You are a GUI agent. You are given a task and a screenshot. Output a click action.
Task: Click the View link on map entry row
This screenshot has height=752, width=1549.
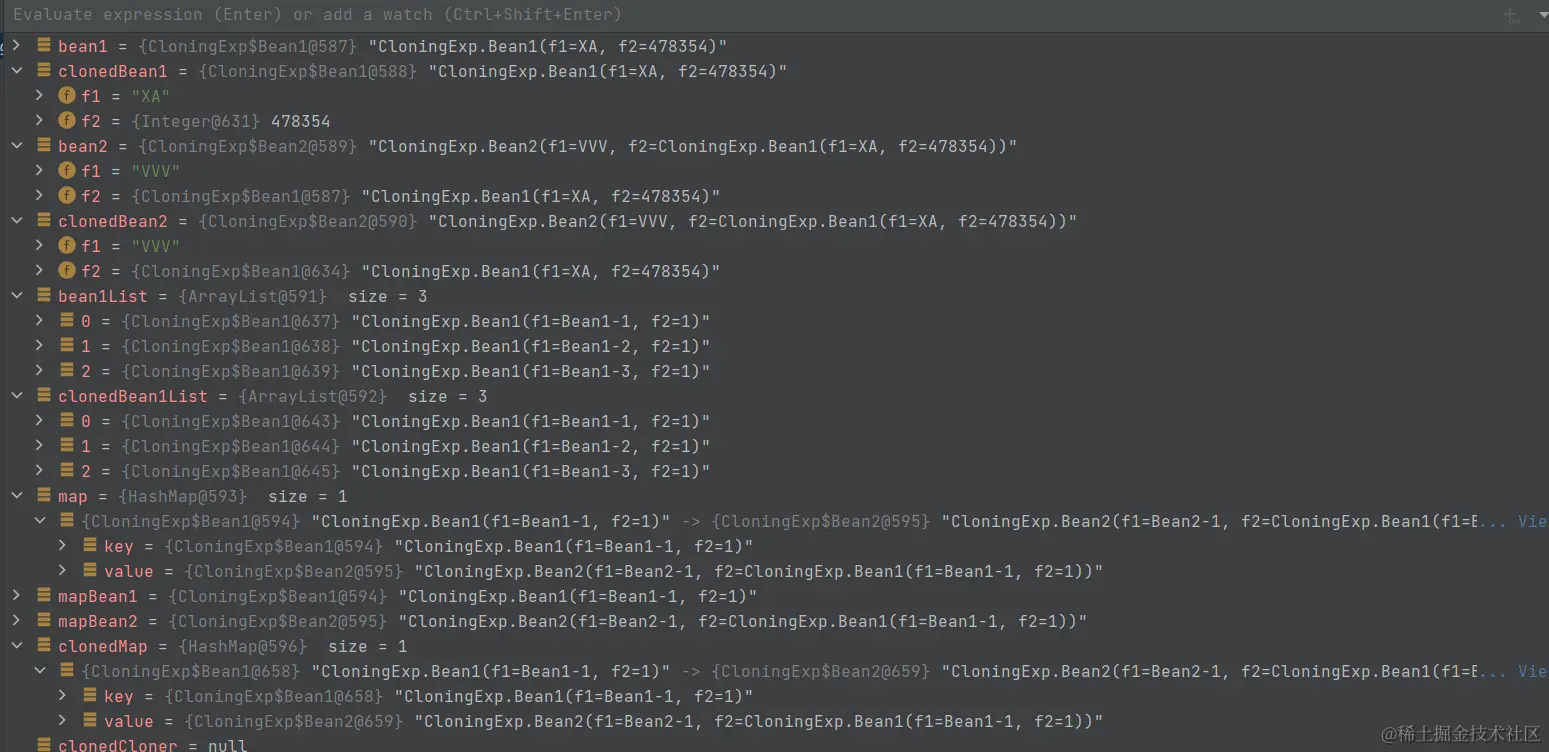click(1532, 521)
